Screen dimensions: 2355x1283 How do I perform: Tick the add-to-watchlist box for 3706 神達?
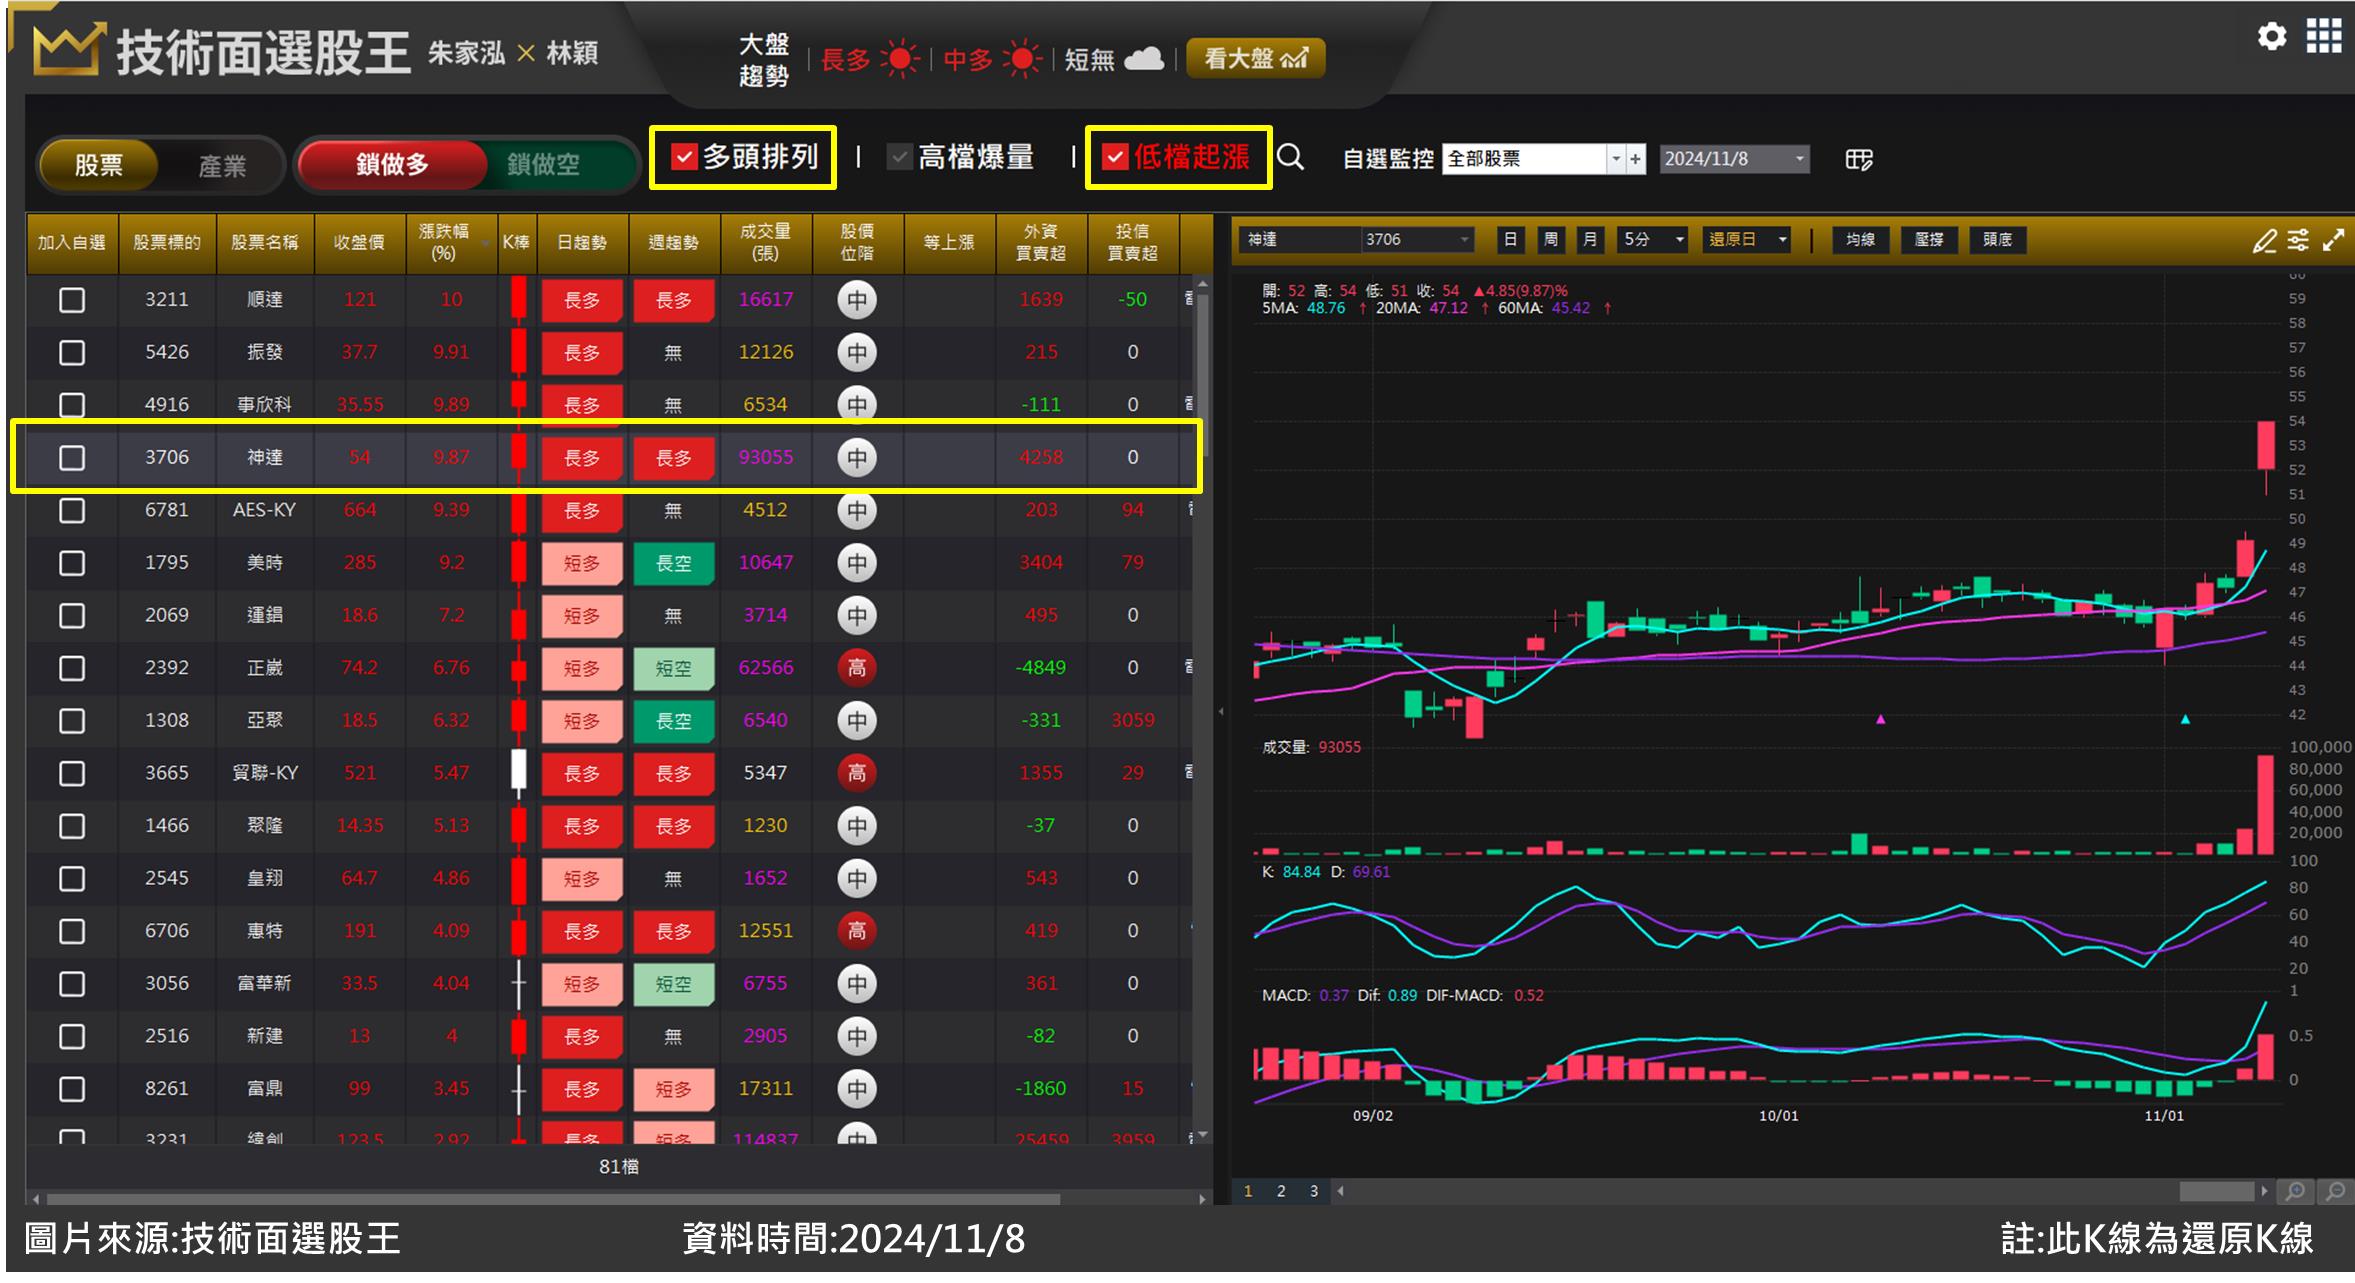tap(72, 458)
